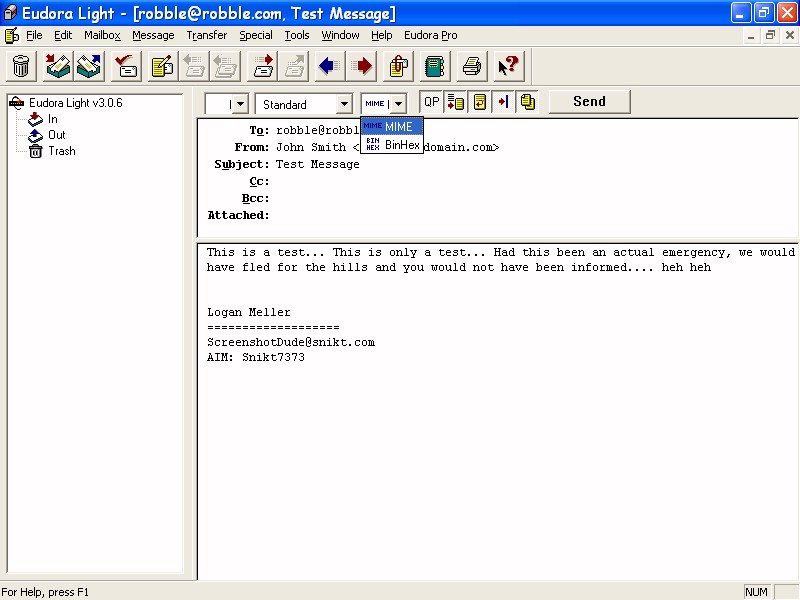Image resolution: width=800 pixels, height=600 pixels.
Task: Click the Trash mailbox tree icon
Action: click(35, 151)
